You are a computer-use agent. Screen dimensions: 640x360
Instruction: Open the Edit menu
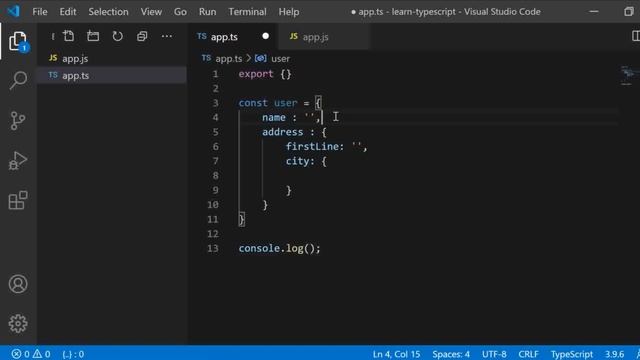(68, 12)
